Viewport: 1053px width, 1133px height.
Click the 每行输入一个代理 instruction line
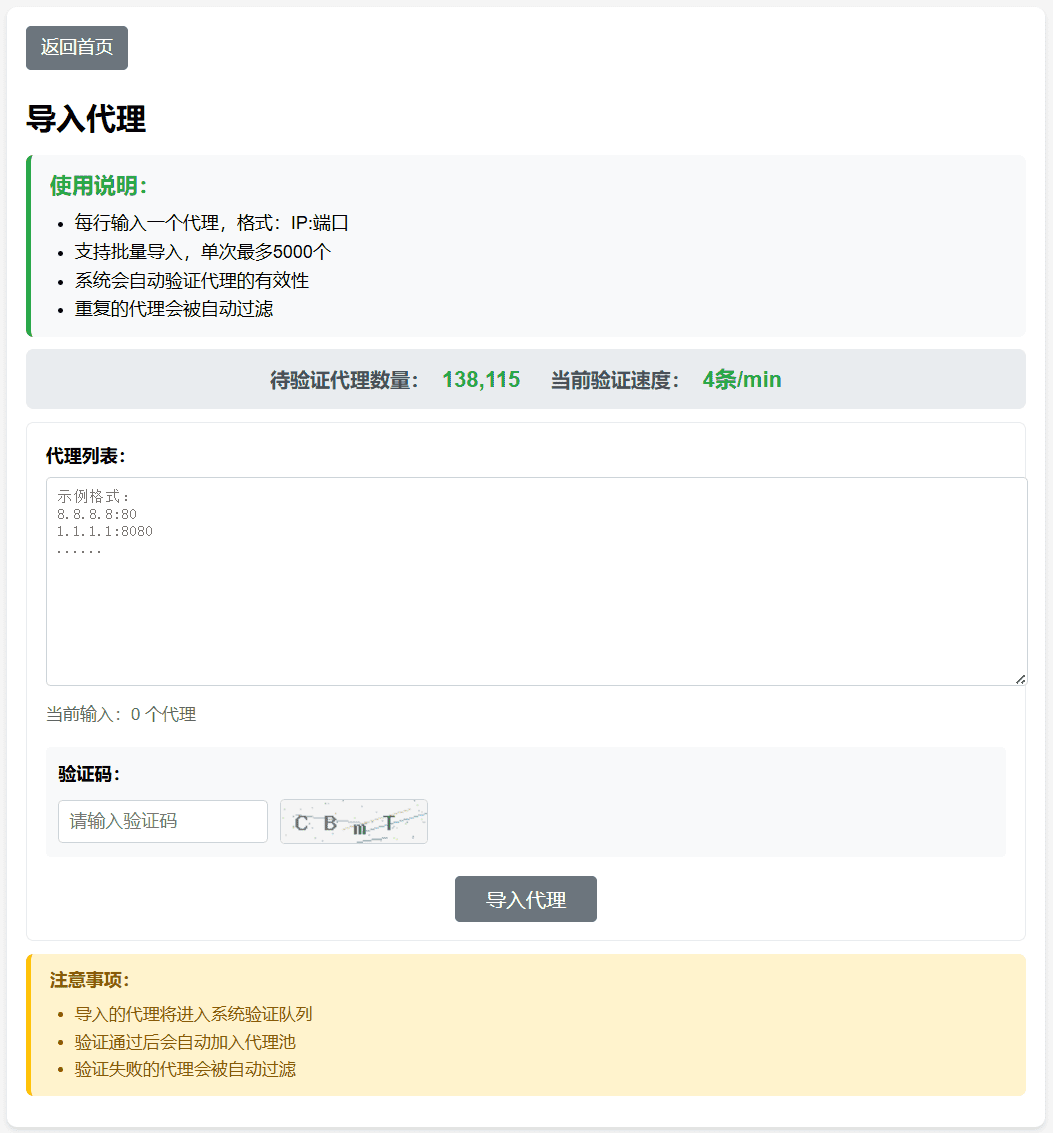coord(211,223)
